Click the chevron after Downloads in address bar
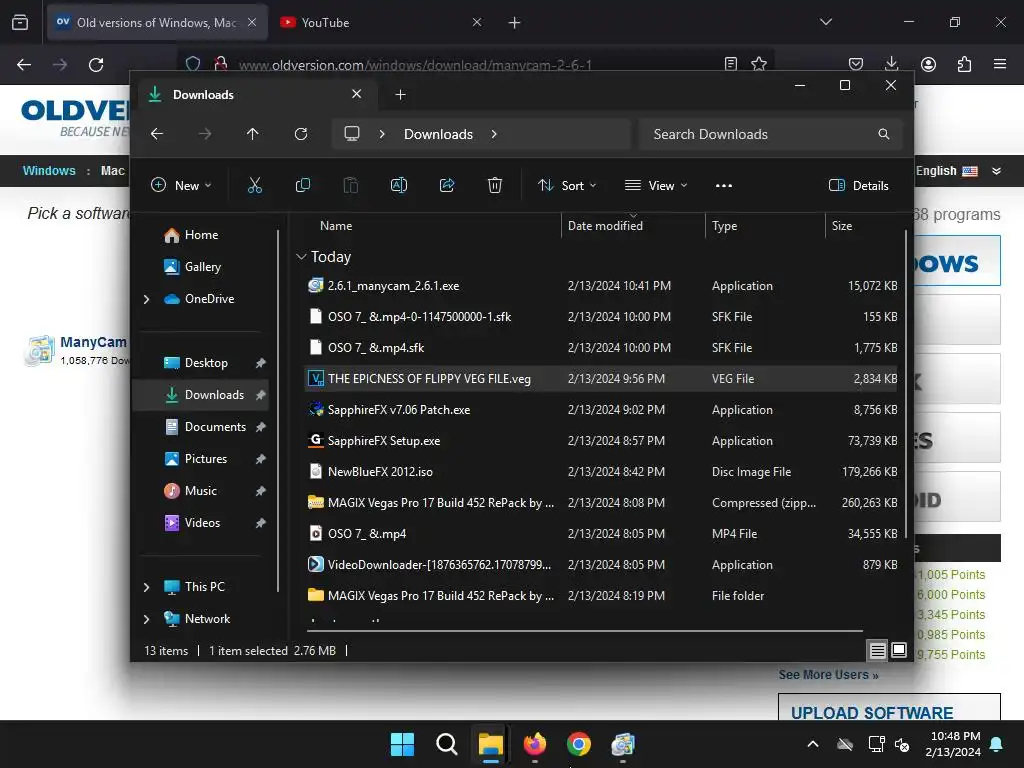The image size is (1024, 768). tap(494, 134)
